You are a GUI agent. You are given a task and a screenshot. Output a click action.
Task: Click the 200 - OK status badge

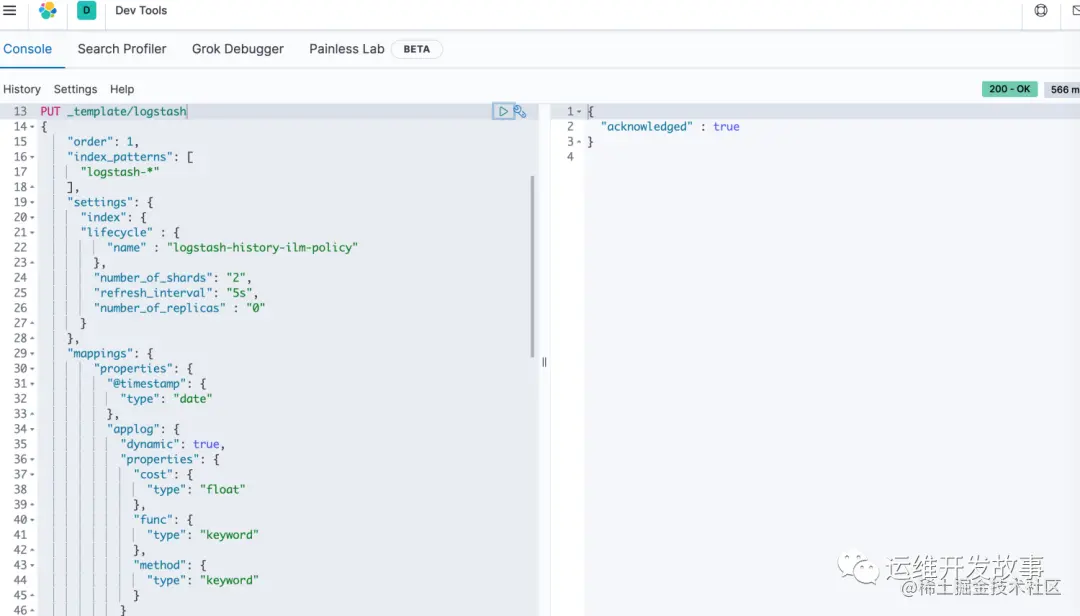[1009, 89]
